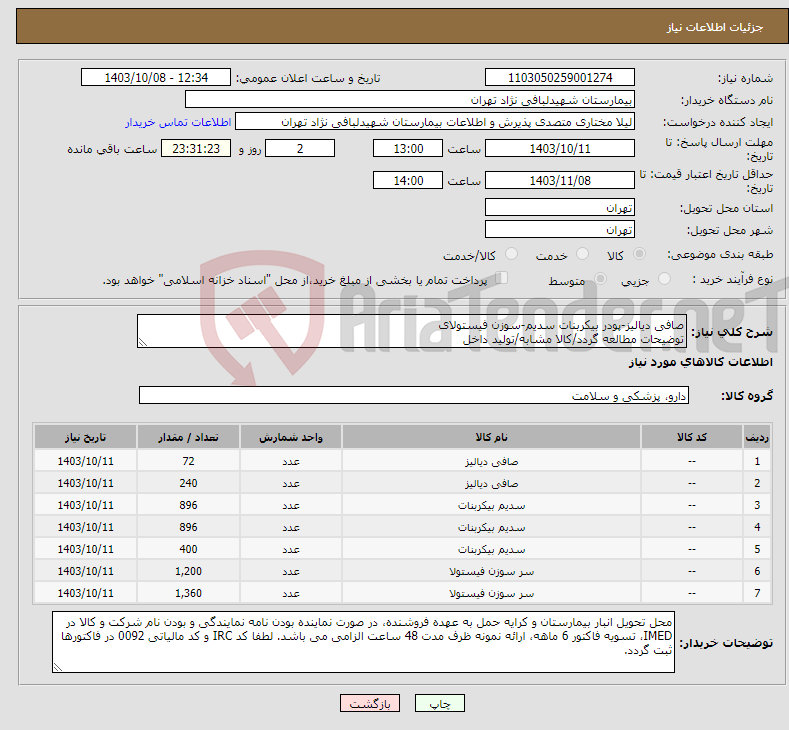789x730 pixels.
Task: Click the بازگشت (back) button
Action: pyautogui.click(x=370, y=703)
